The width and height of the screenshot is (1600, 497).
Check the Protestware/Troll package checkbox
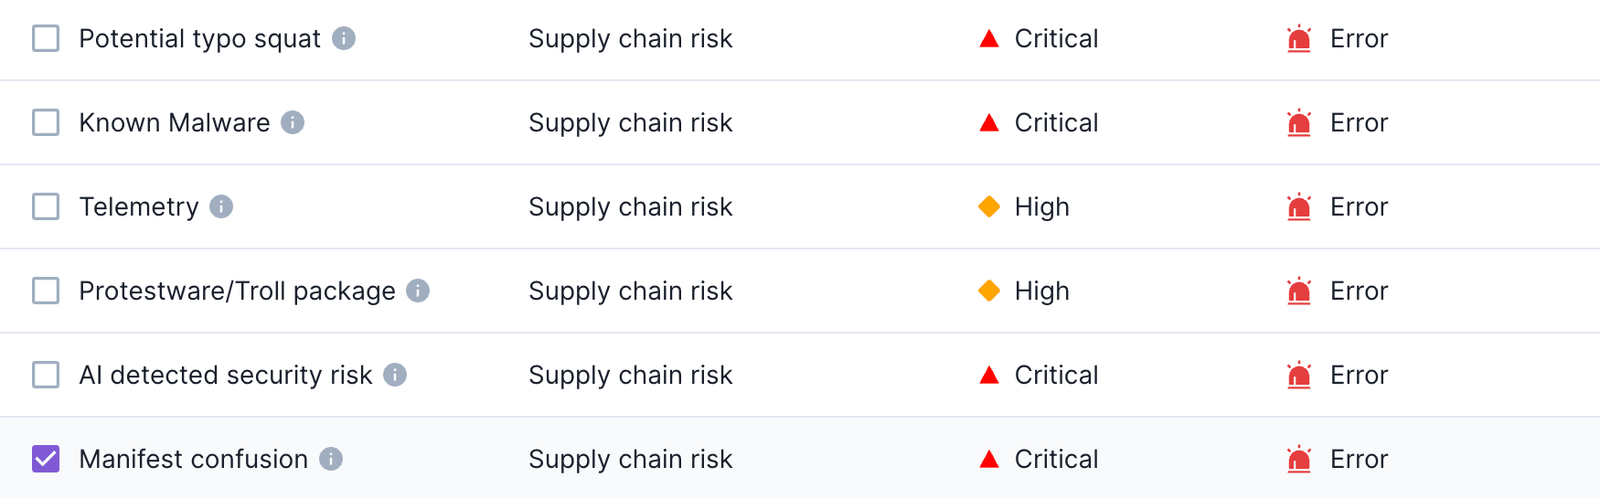click(x=46, y=290)
